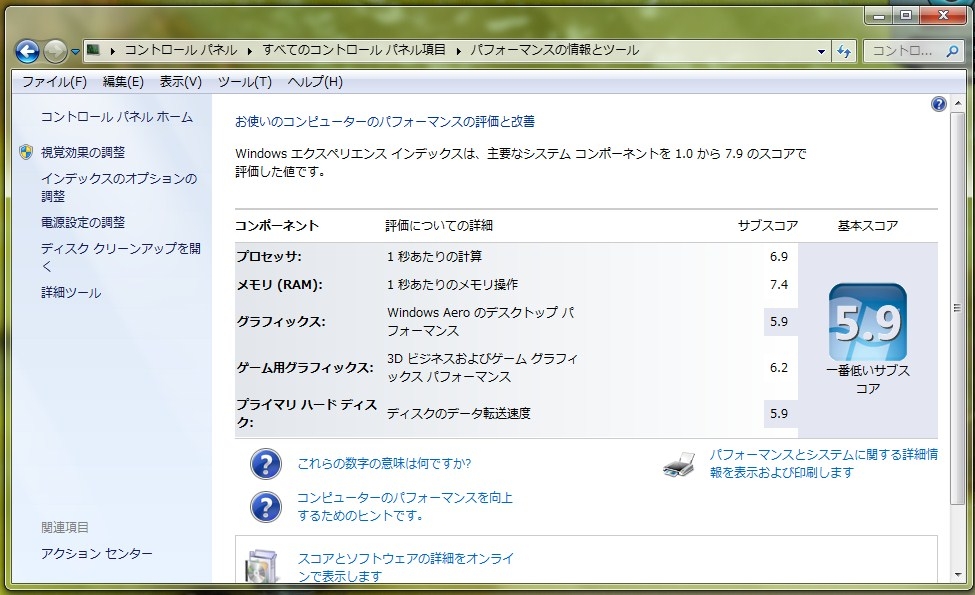Open recent pages dropdown beside navigation buttons
Screen dimensions: 975x595
(76, 52)
